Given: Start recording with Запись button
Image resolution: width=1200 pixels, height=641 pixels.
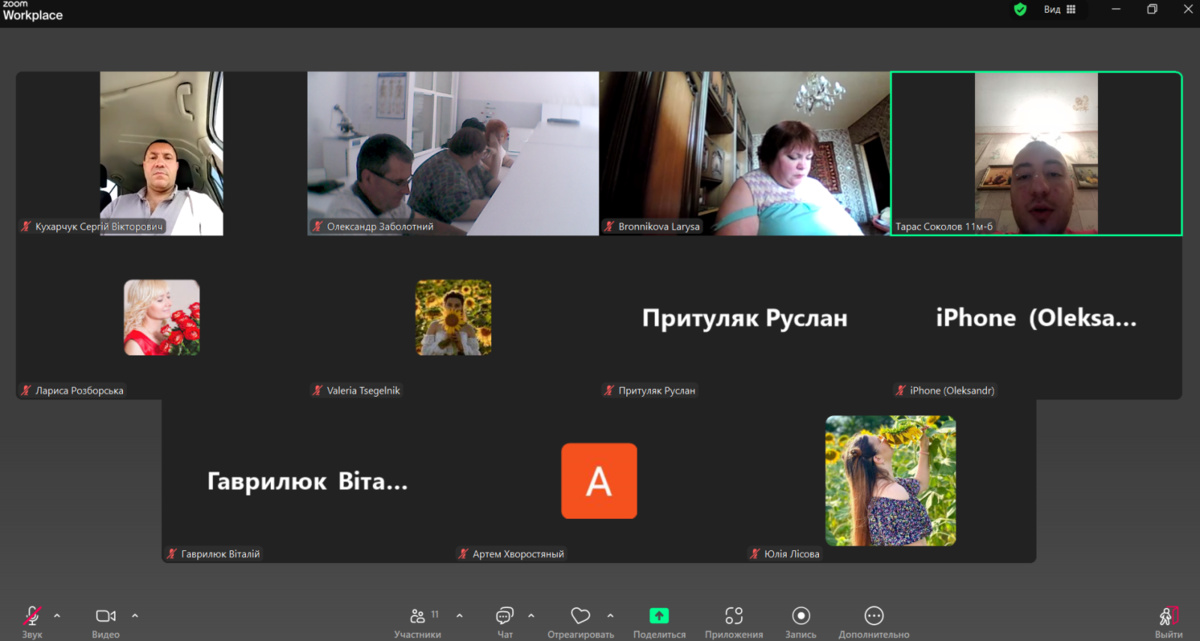Looking at the screenshot, I should pos(801,621).
